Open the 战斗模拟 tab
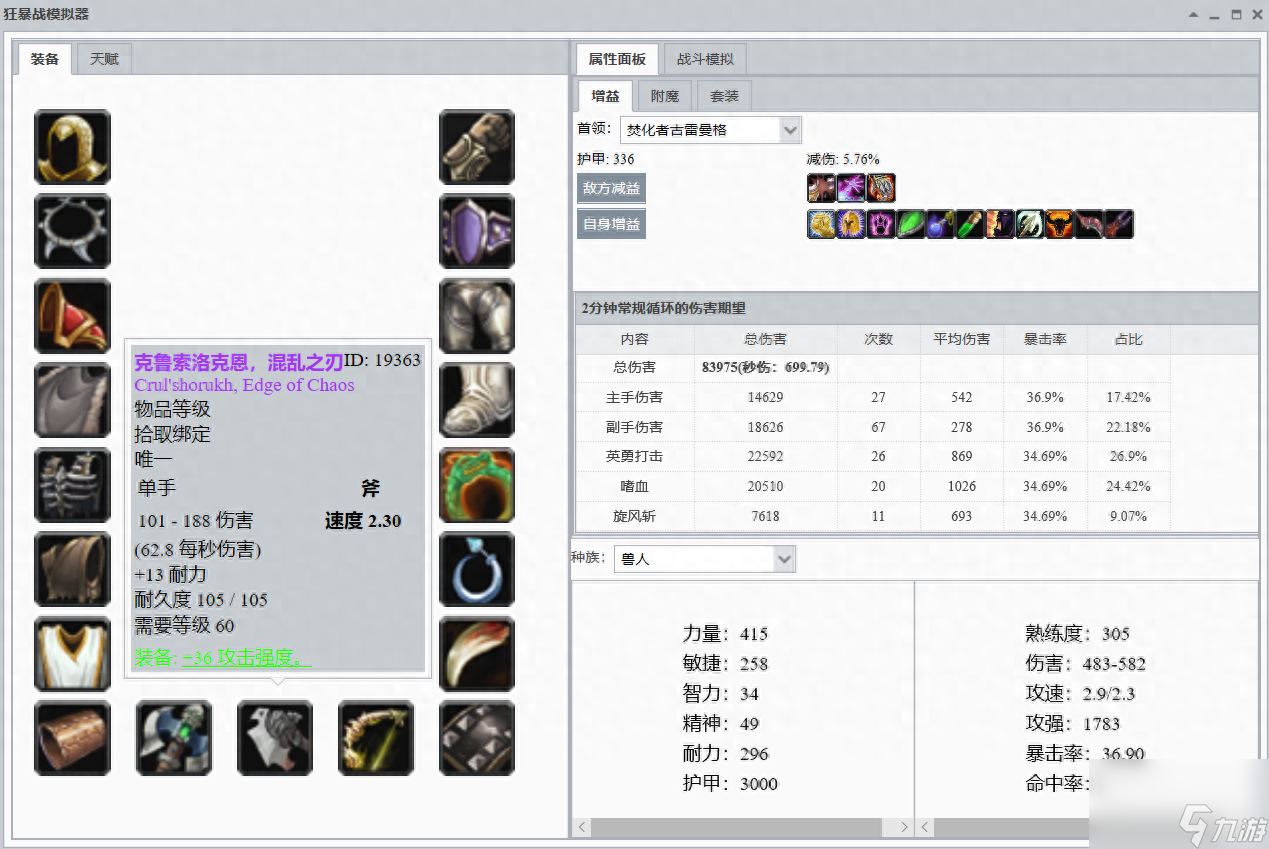The height and width of the screenshot is (849, 1269). click(x=705, y=59)
